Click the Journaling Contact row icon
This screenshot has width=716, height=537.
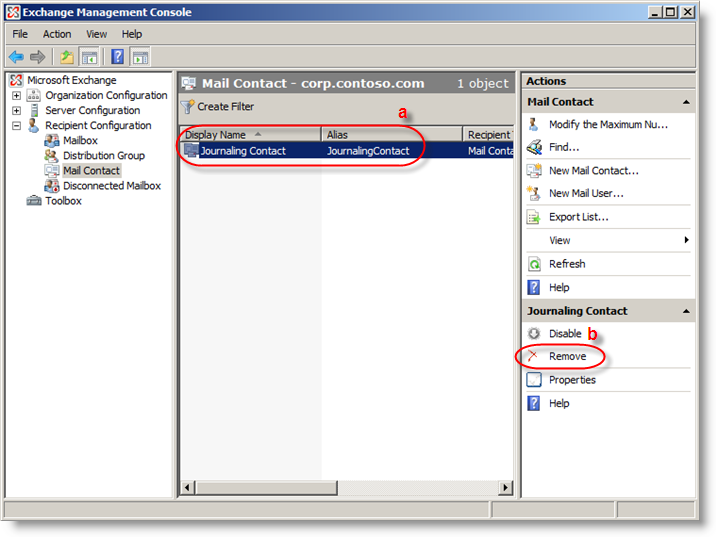(190, 150)
